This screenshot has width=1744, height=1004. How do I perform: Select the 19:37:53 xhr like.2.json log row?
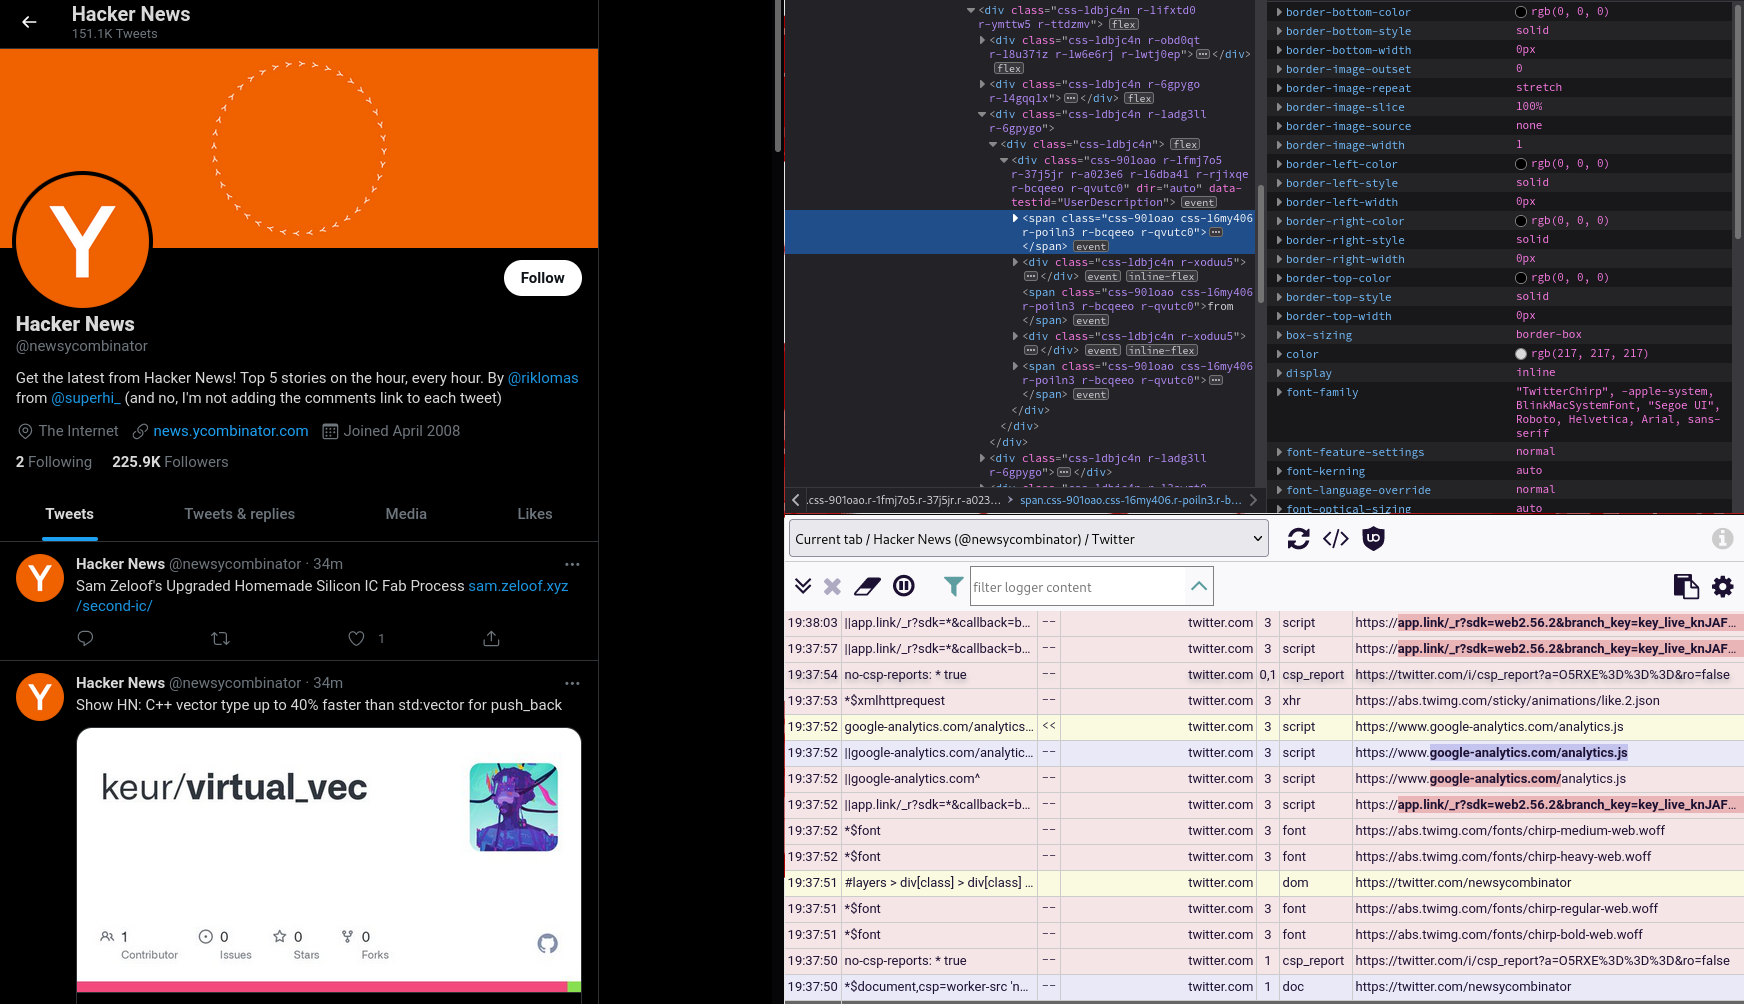(x=1264, y=701)
